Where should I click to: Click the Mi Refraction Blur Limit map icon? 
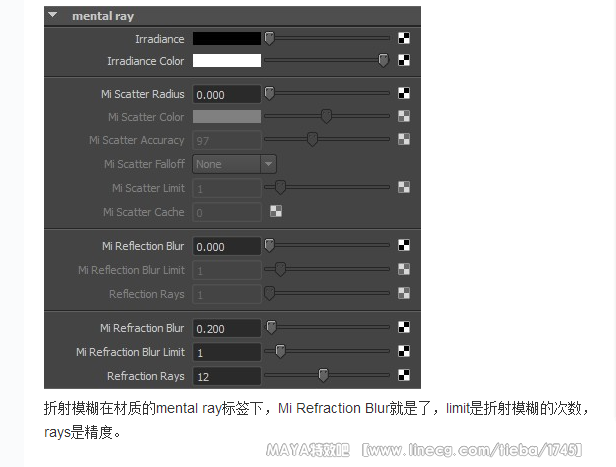pos(404,351)
